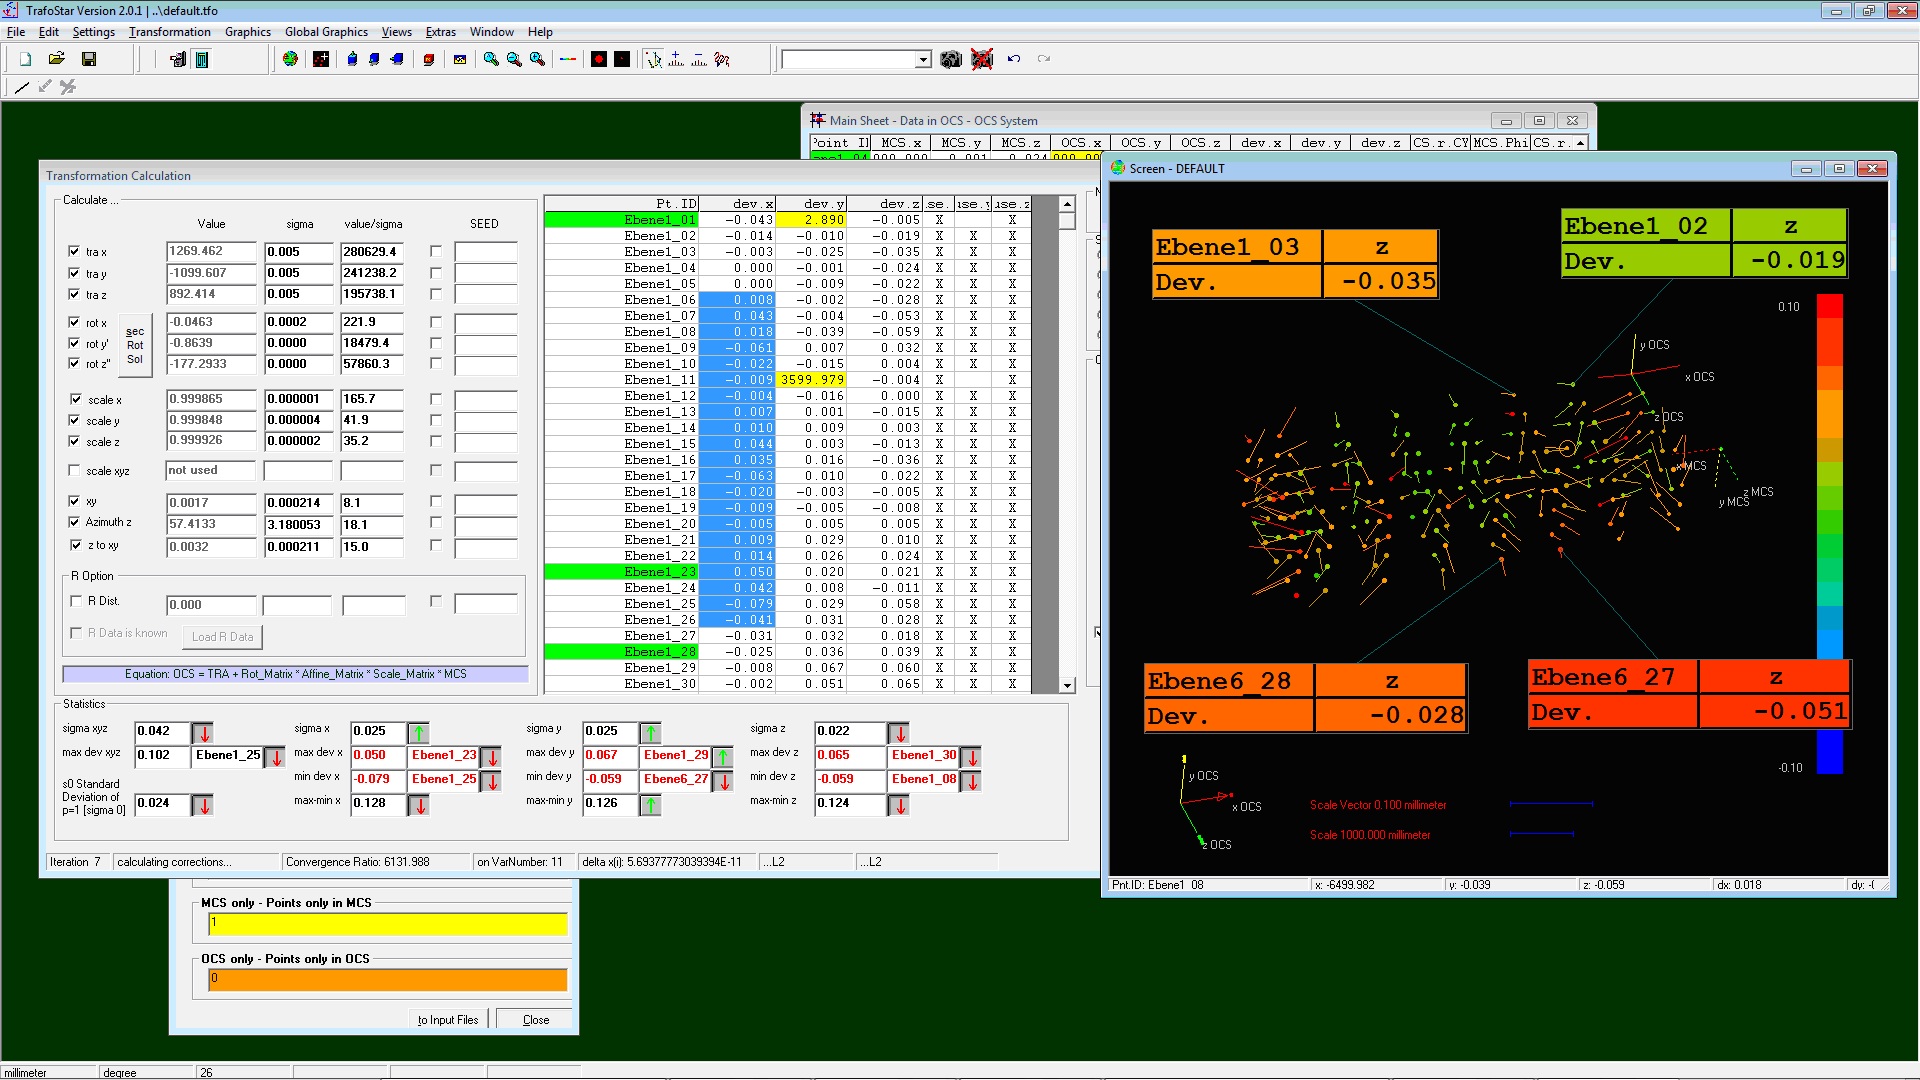
Task: Toggle the z to xy checkbox
Action: click(x=75, y=545)
